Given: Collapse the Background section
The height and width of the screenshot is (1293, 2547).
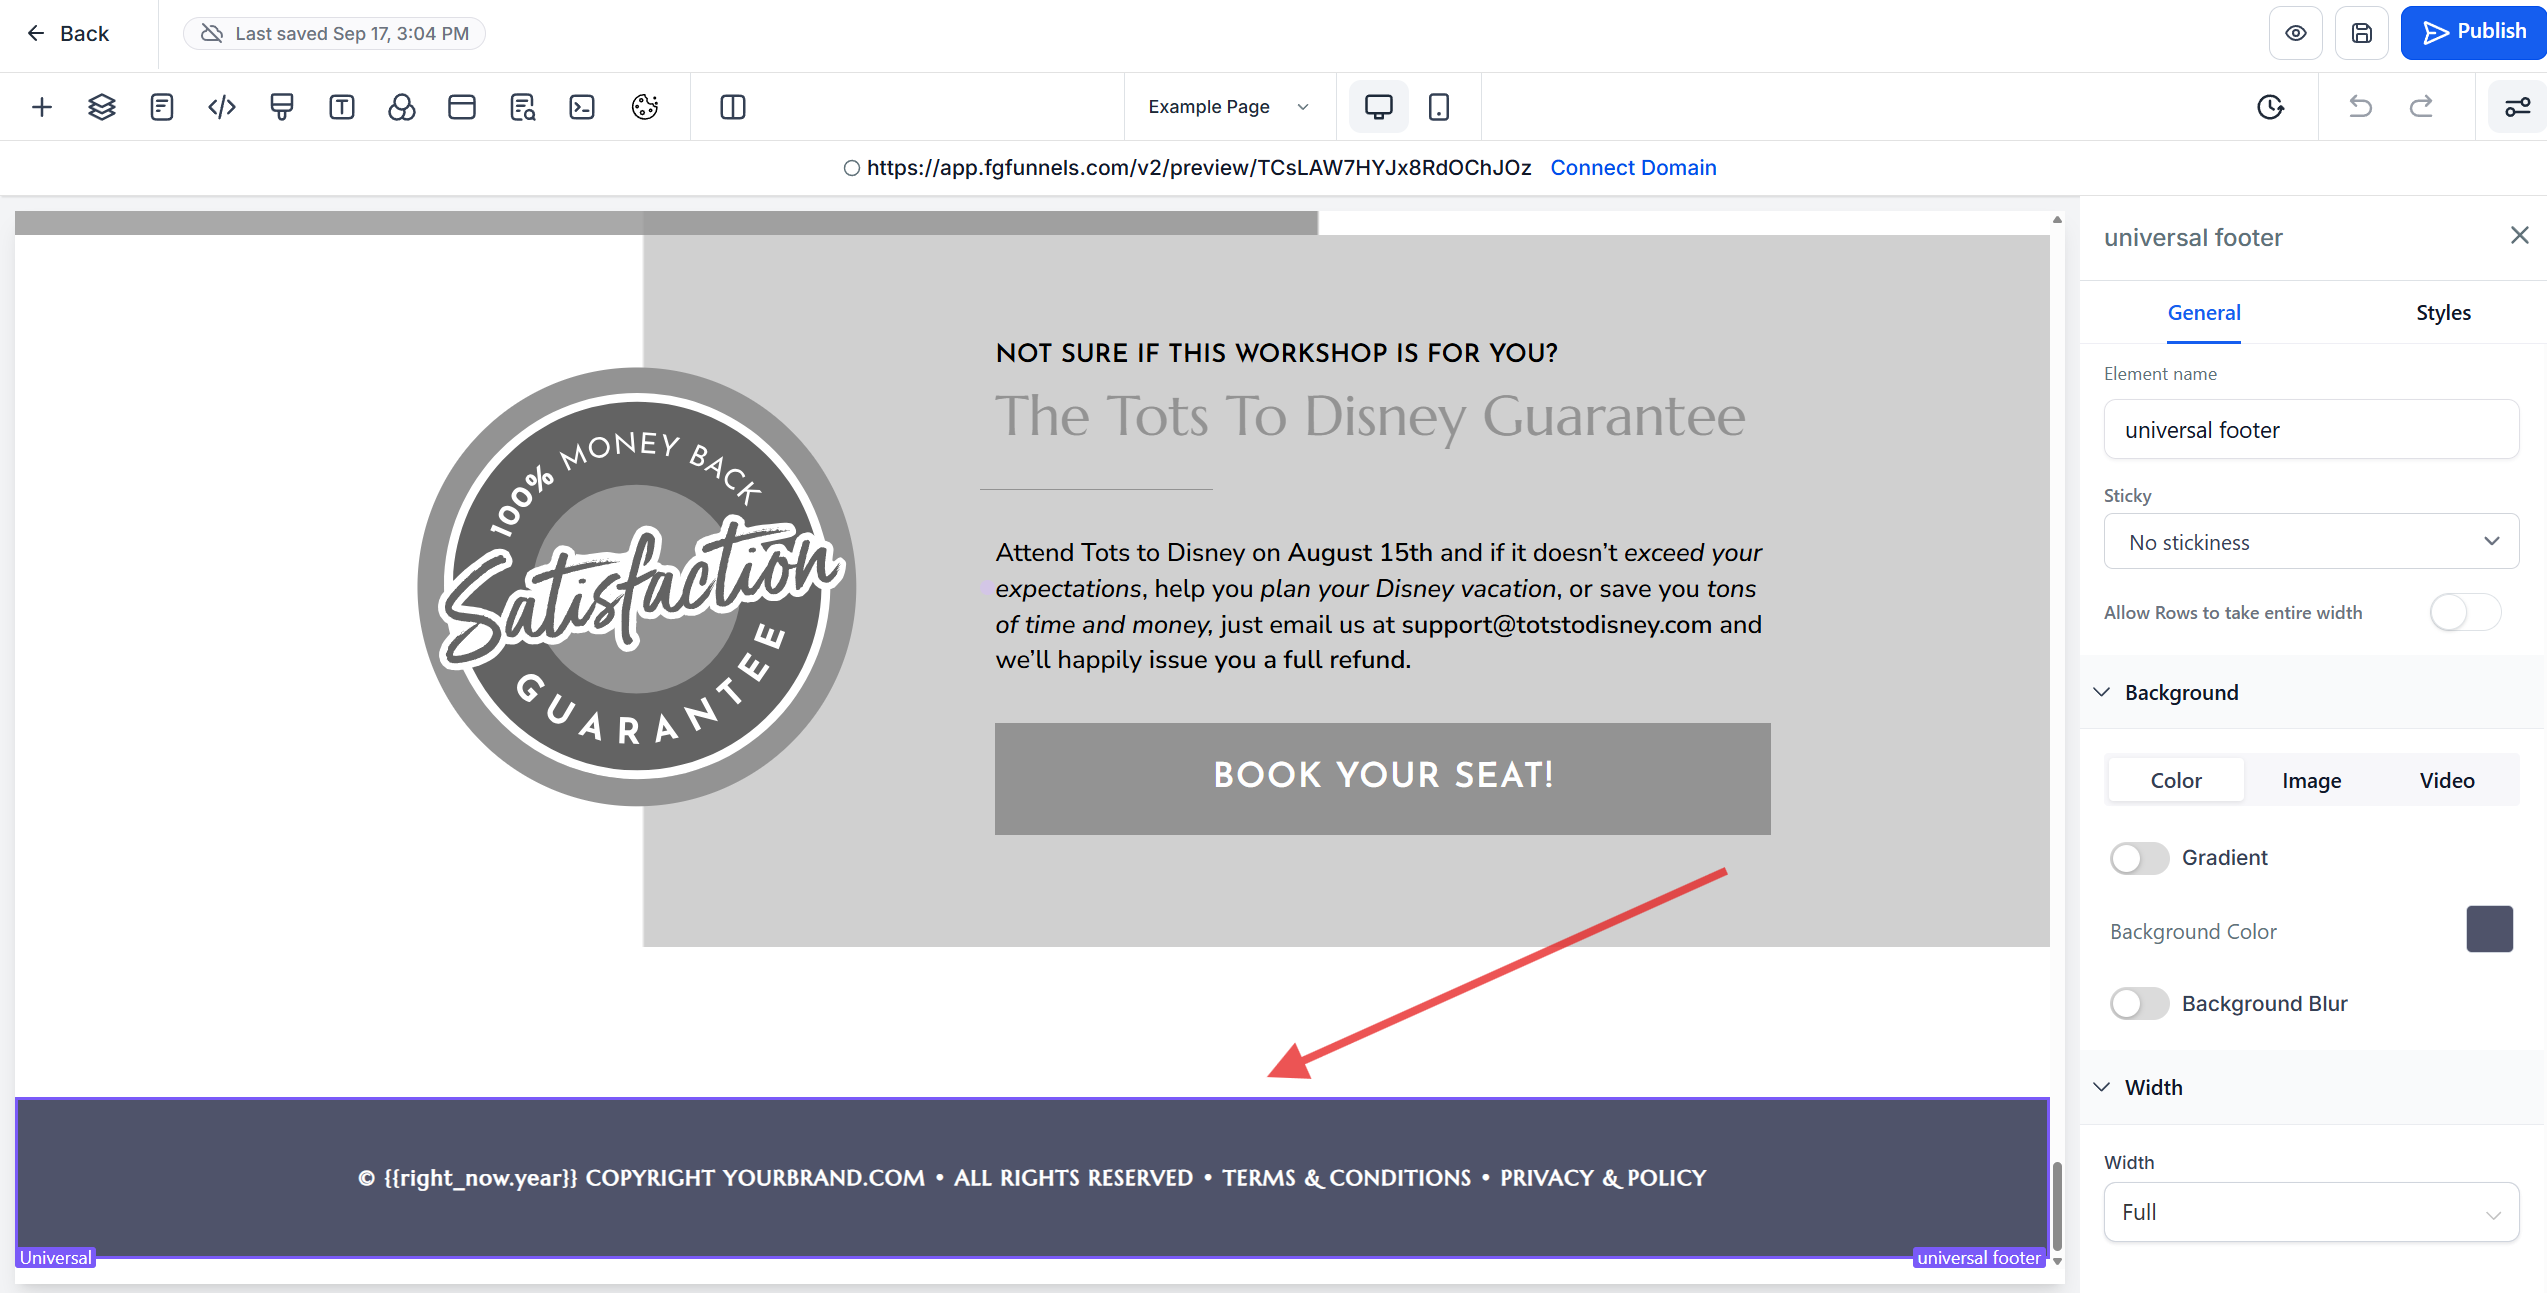Looking at the screenshot, I should coord(2103,692).
